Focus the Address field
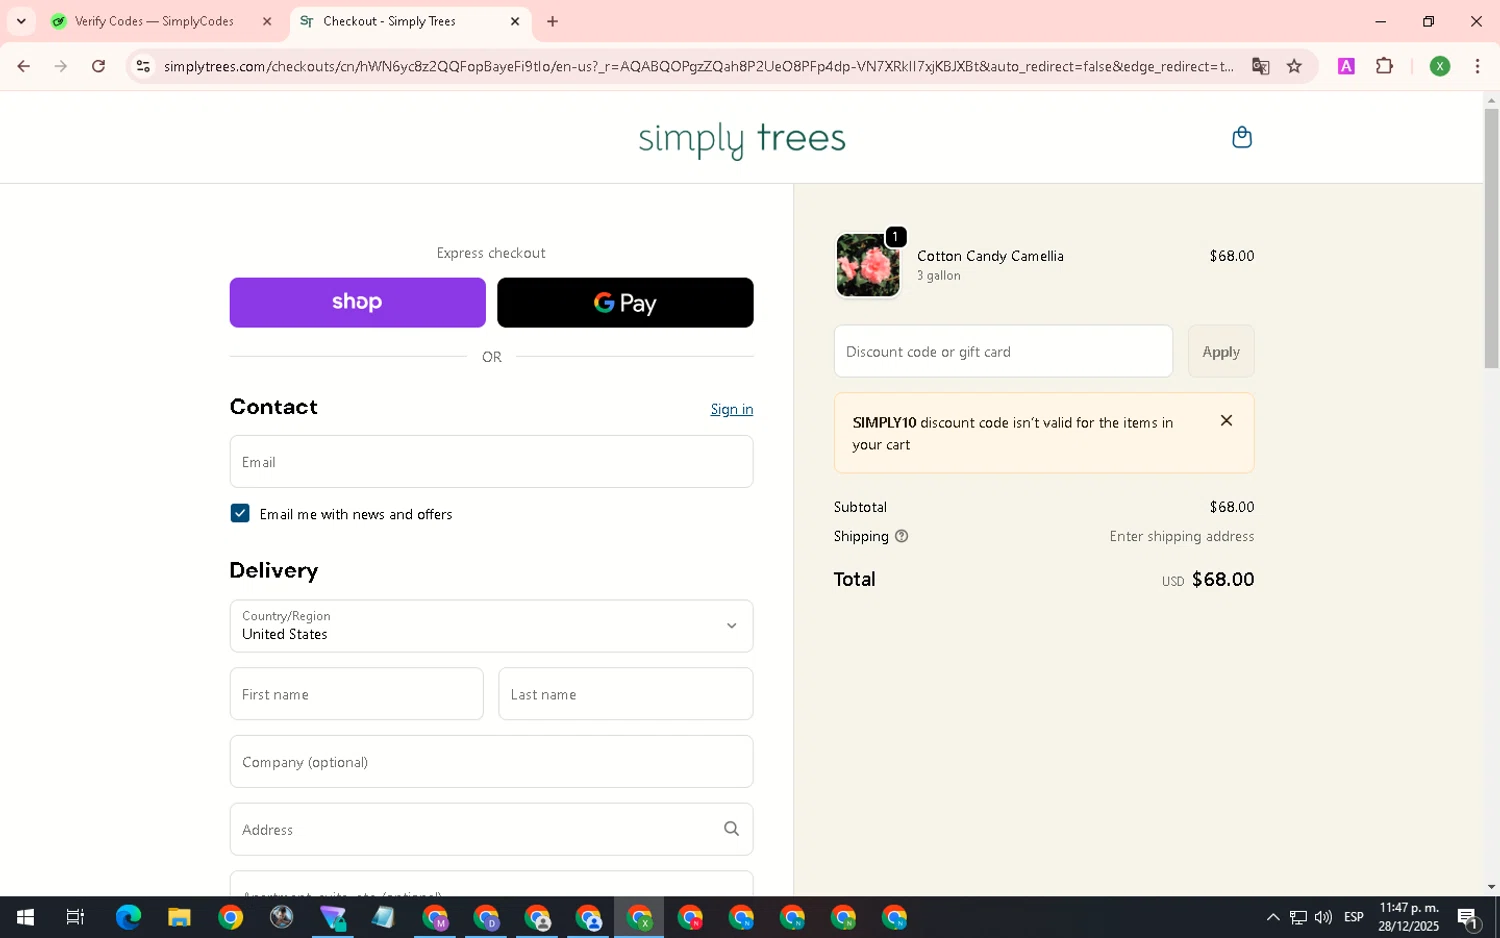Viewport: 1500px width, 938px height. coord(491,829)
